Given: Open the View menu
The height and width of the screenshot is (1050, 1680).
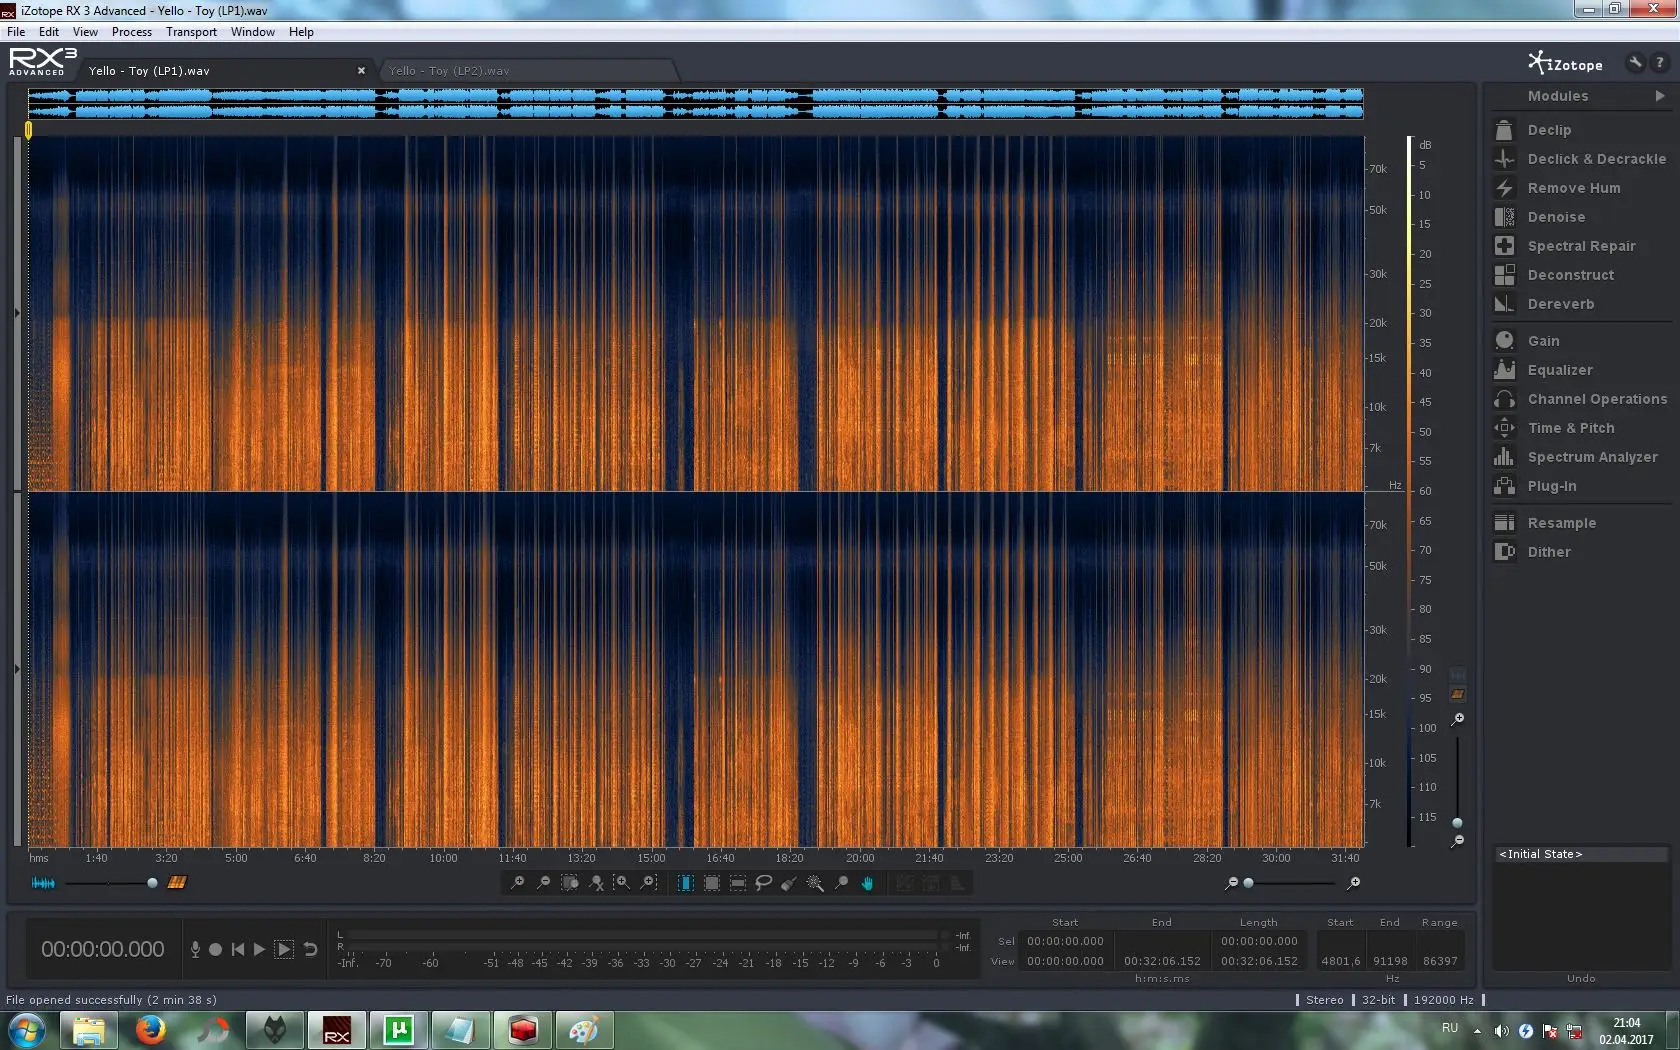Looking at the screenshot, I should click(85, 32).
